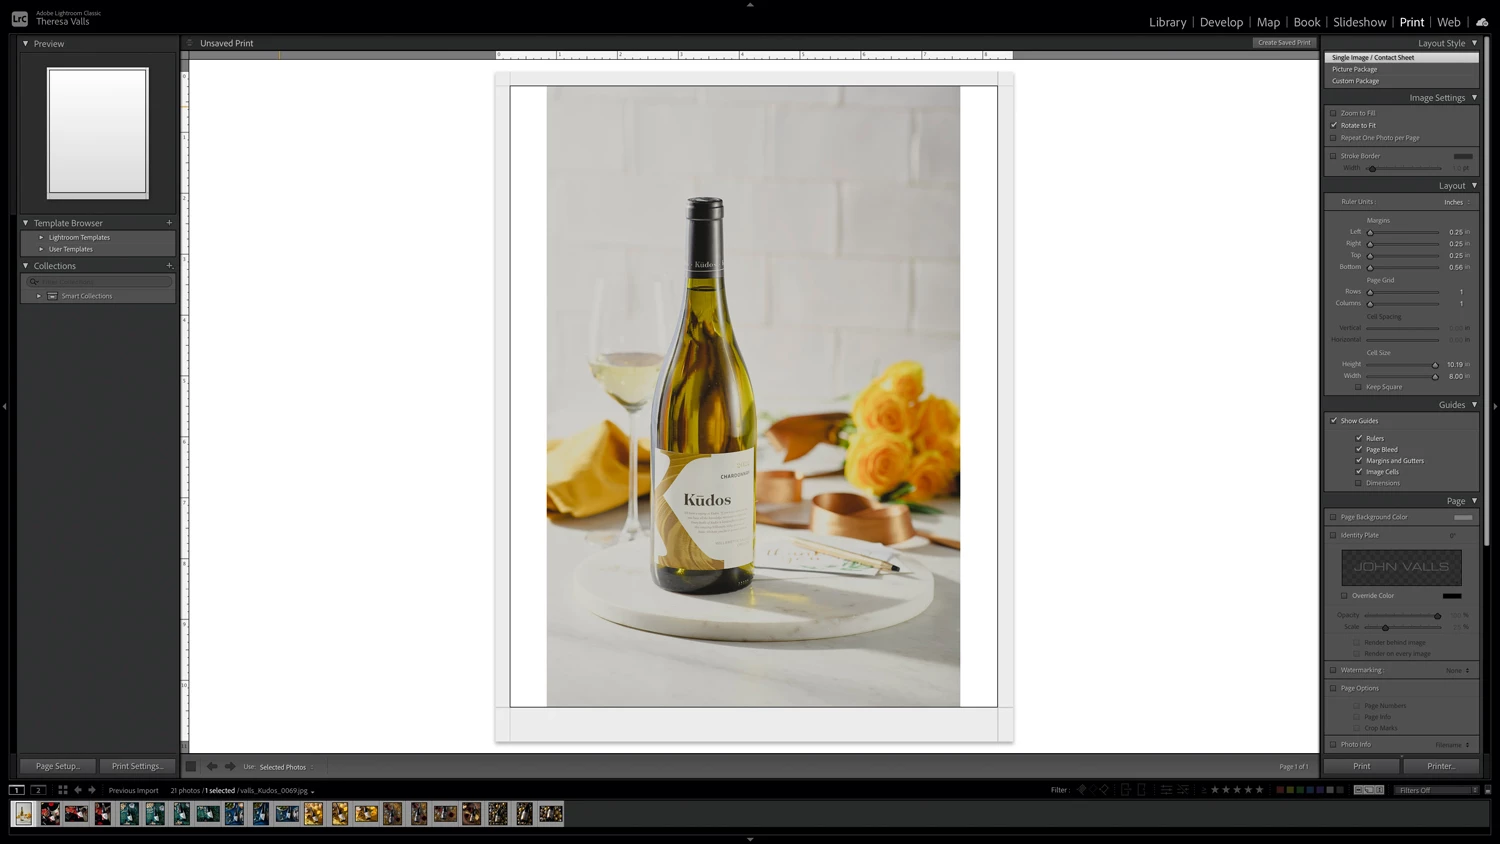Select the second filmstrip thumbnail
Screen dimensions: 1500x844
(x=50, y=814)
